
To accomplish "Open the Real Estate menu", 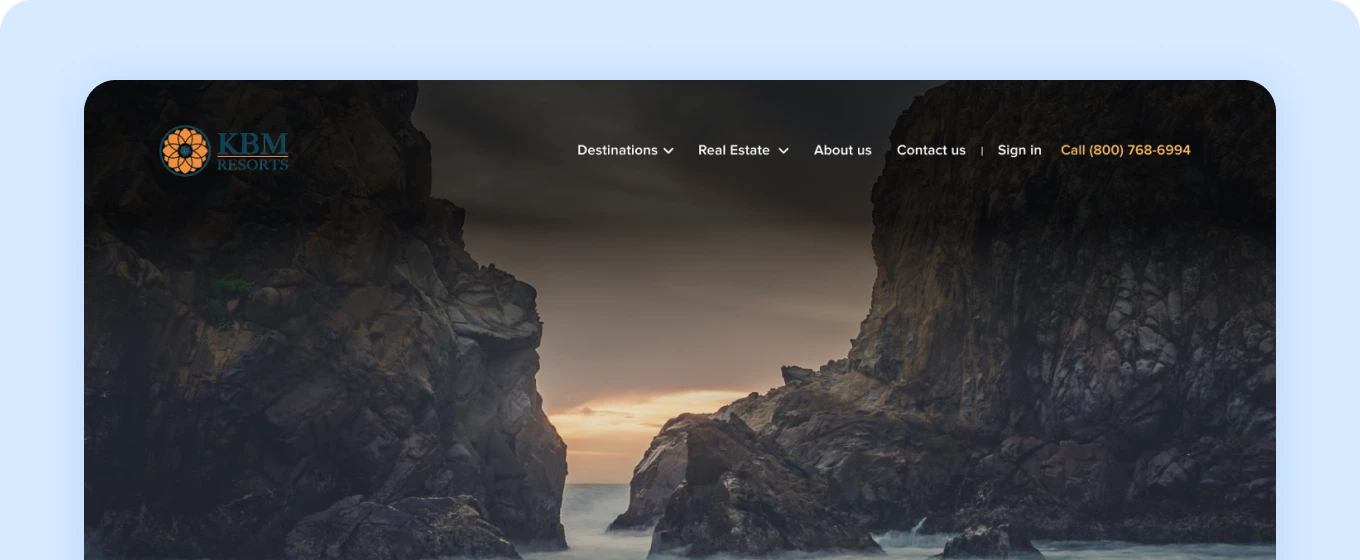I will [x=734, y=150].
